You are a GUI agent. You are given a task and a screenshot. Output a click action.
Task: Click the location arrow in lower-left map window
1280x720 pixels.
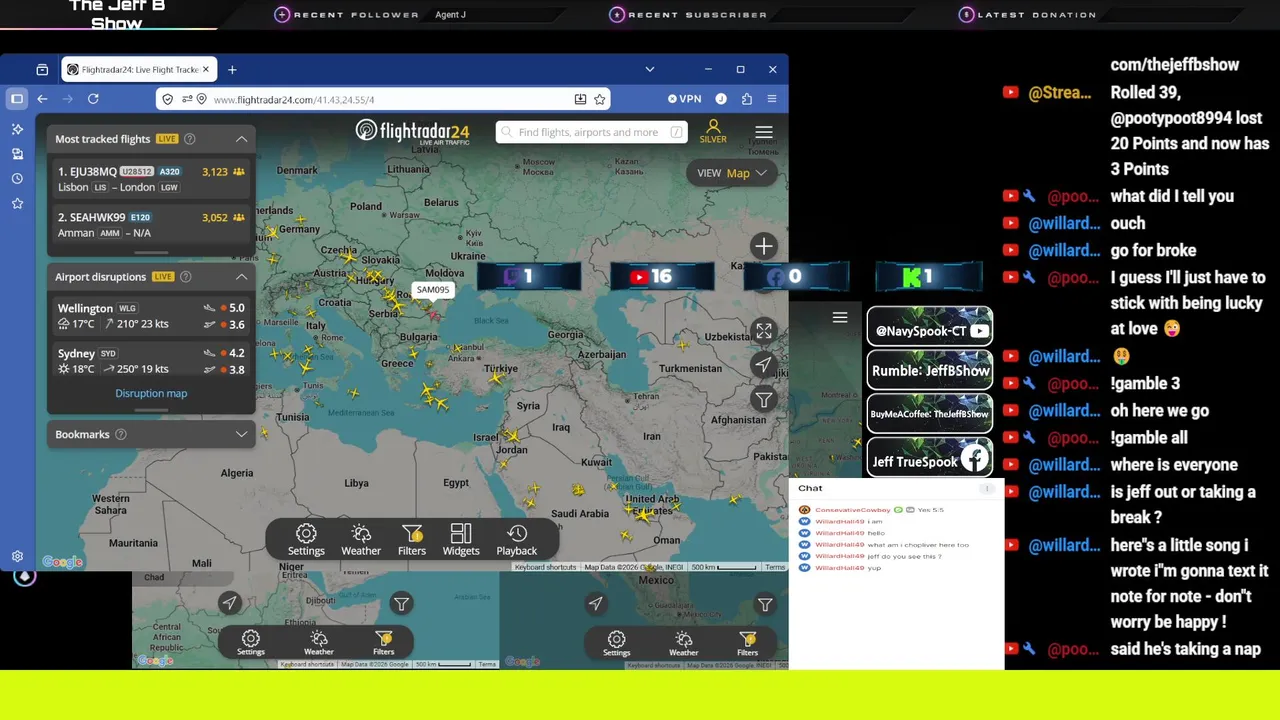click(230, 603)
